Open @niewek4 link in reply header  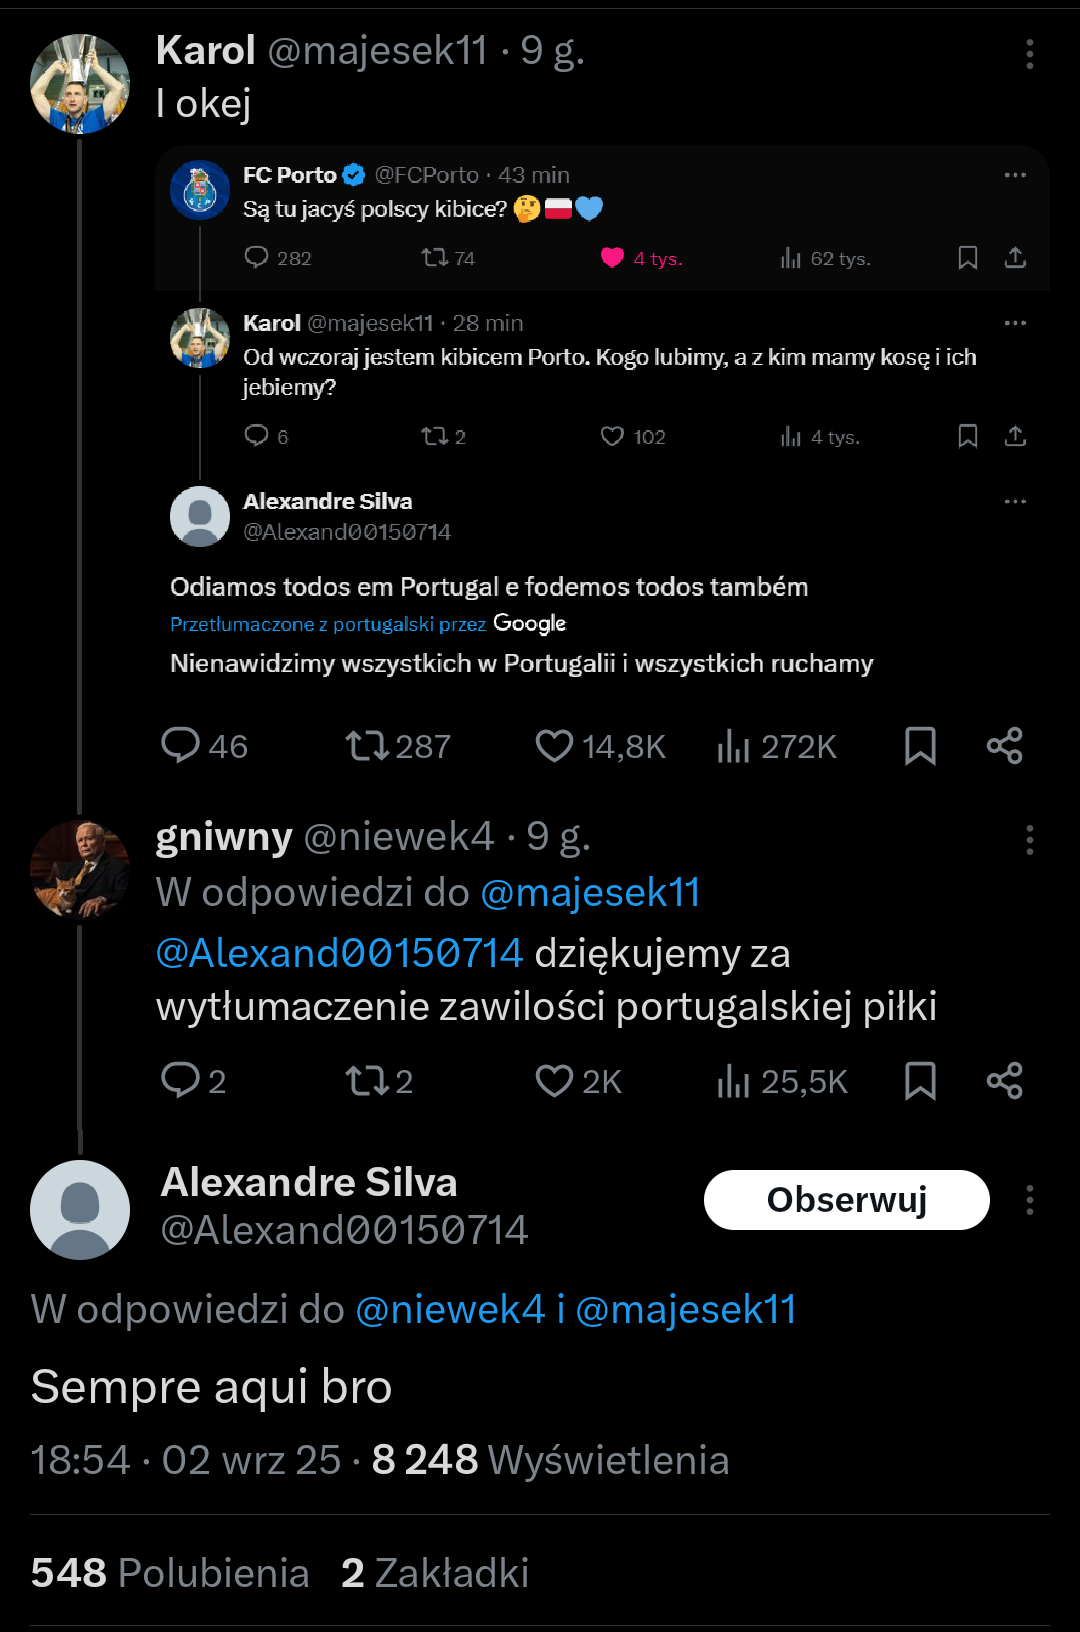click(x=450, y=1310)
